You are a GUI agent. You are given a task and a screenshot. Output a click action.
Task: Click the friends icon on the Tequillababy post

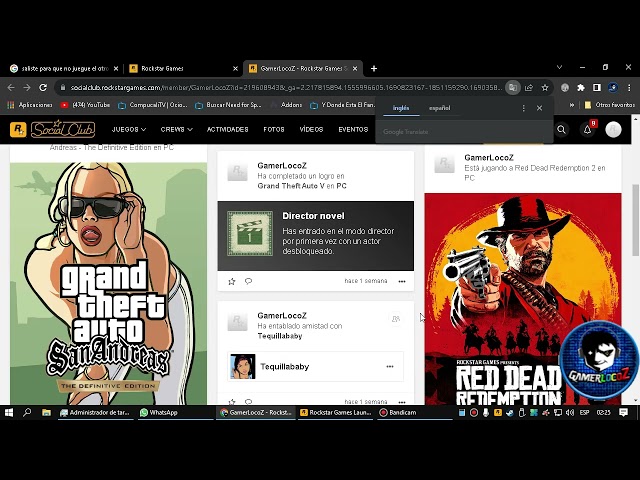[396, 319]
